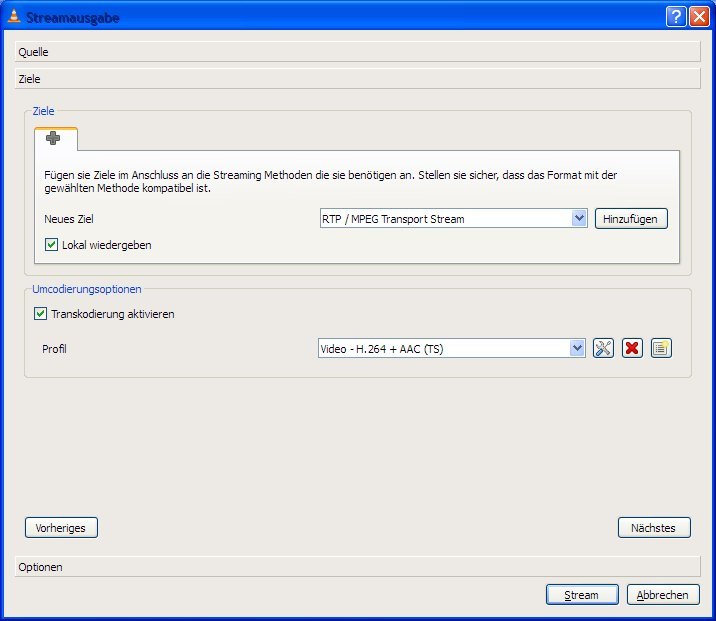
Task: Expand the Ziele section header
Action: tap(358, 79)
